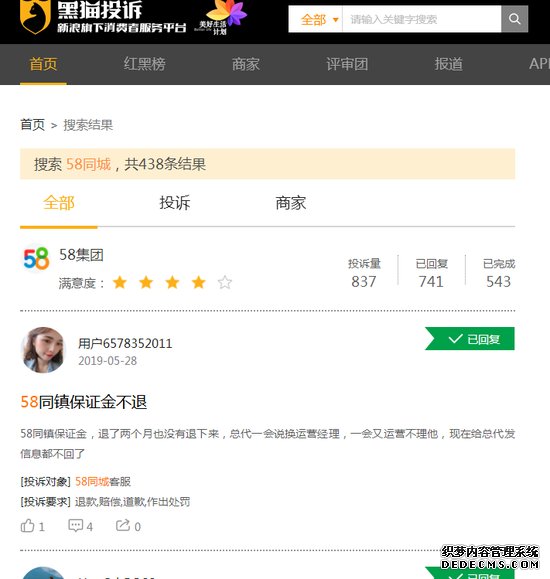
Task: Click the fifth empty satisfaction star
Action: tap(225, 283)
